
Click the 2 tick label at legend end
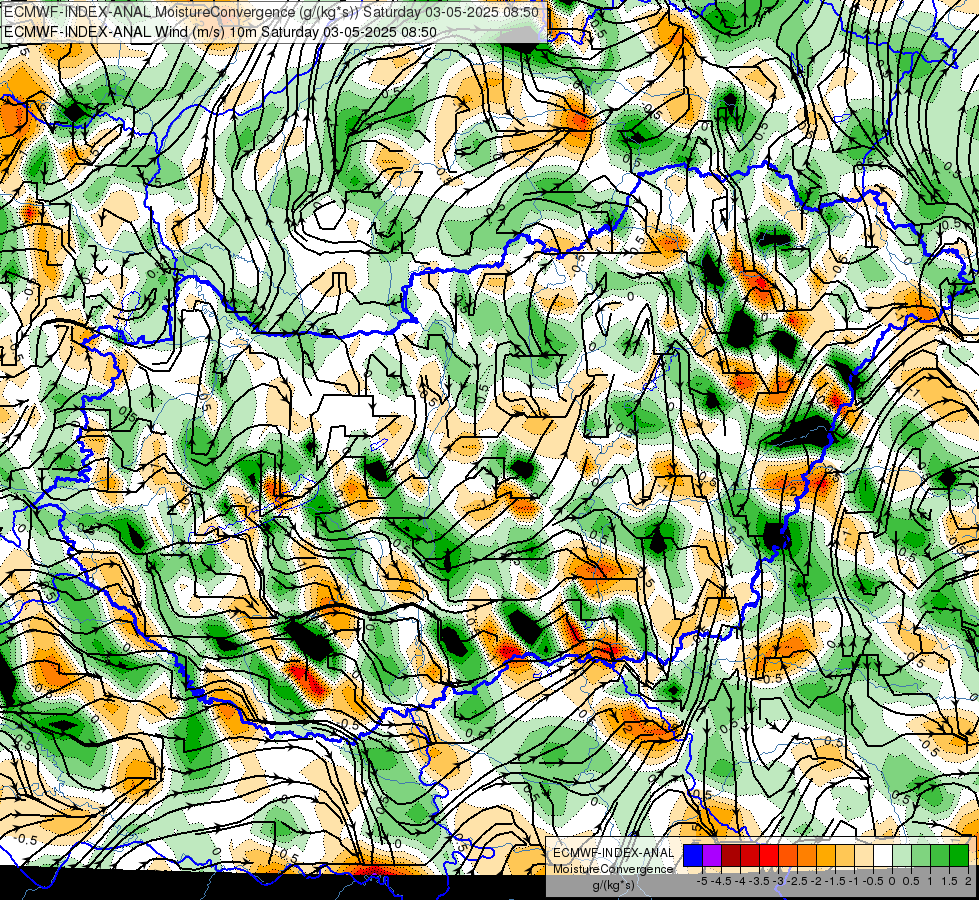968,881
